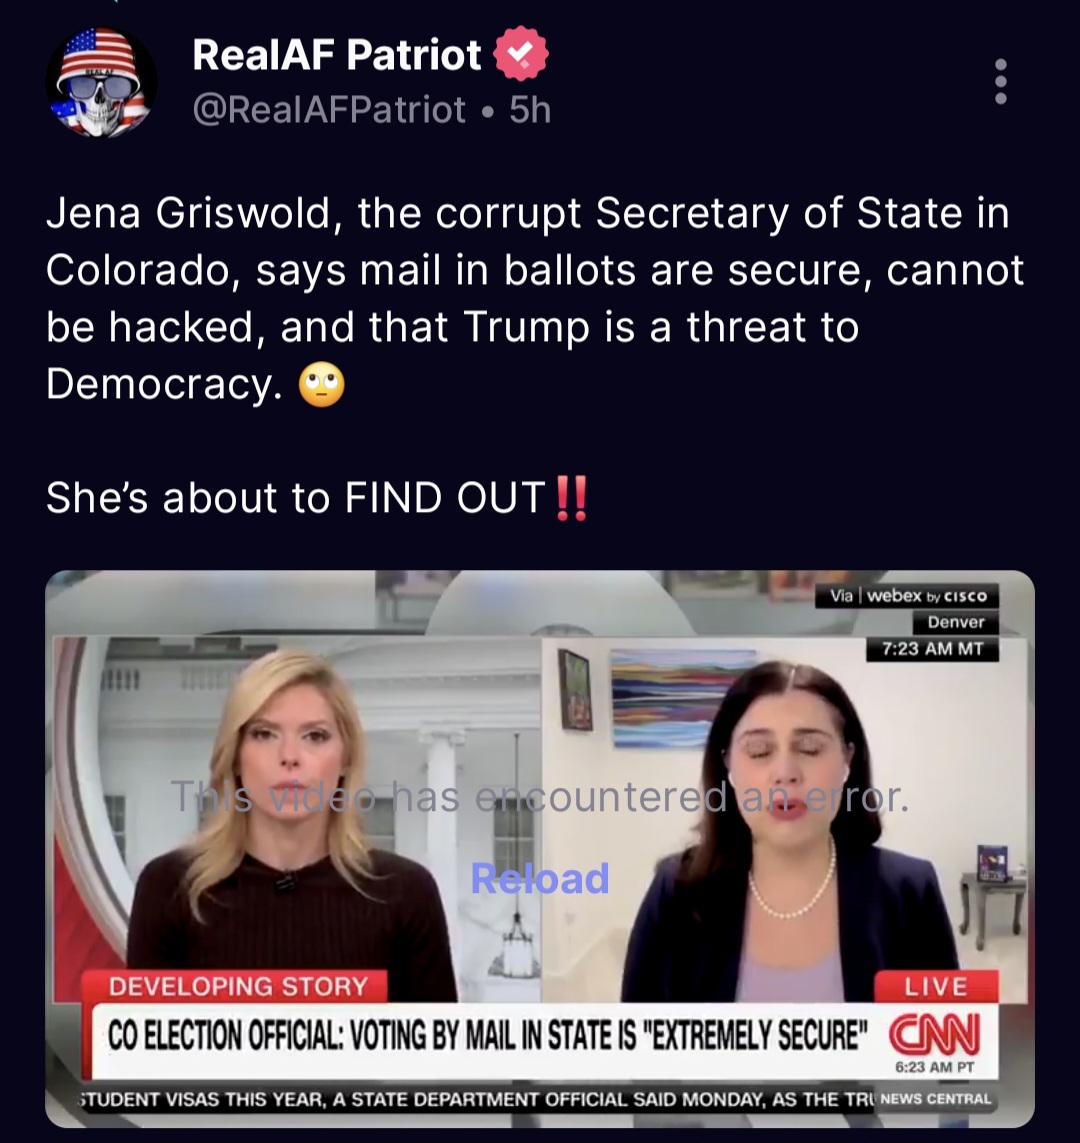The width and height of the screenshot is (1080, 1143).
Task: Open the 5h post timestamp
Action: pyautogui.click(x=530, y=110)
